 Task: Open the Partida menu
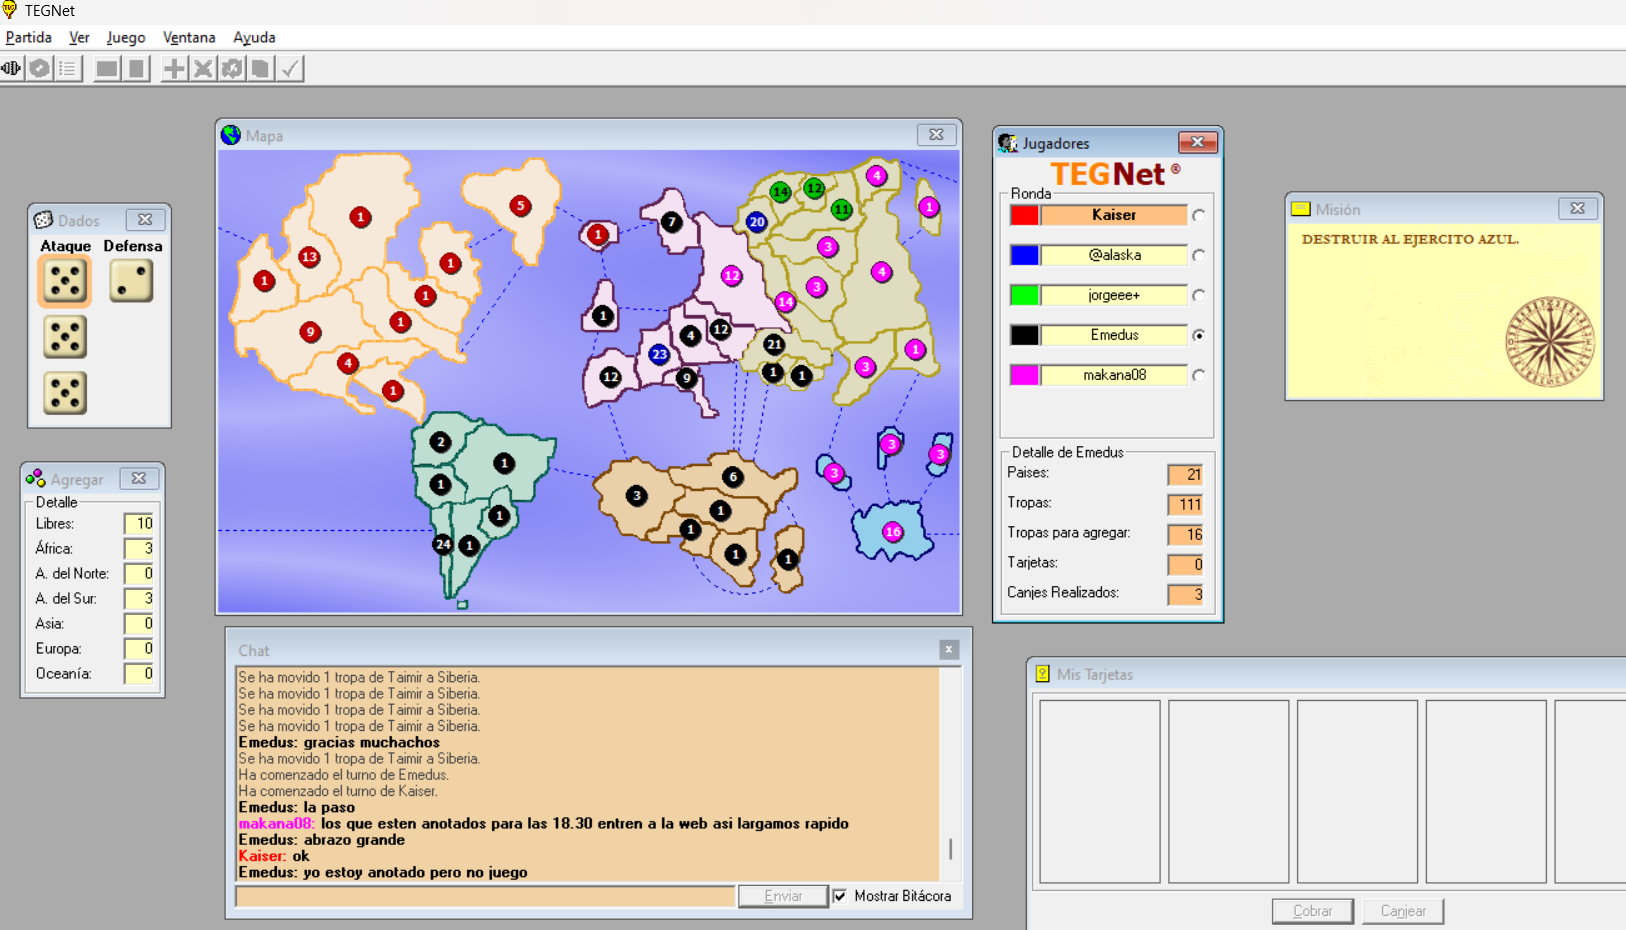point(29,37)
